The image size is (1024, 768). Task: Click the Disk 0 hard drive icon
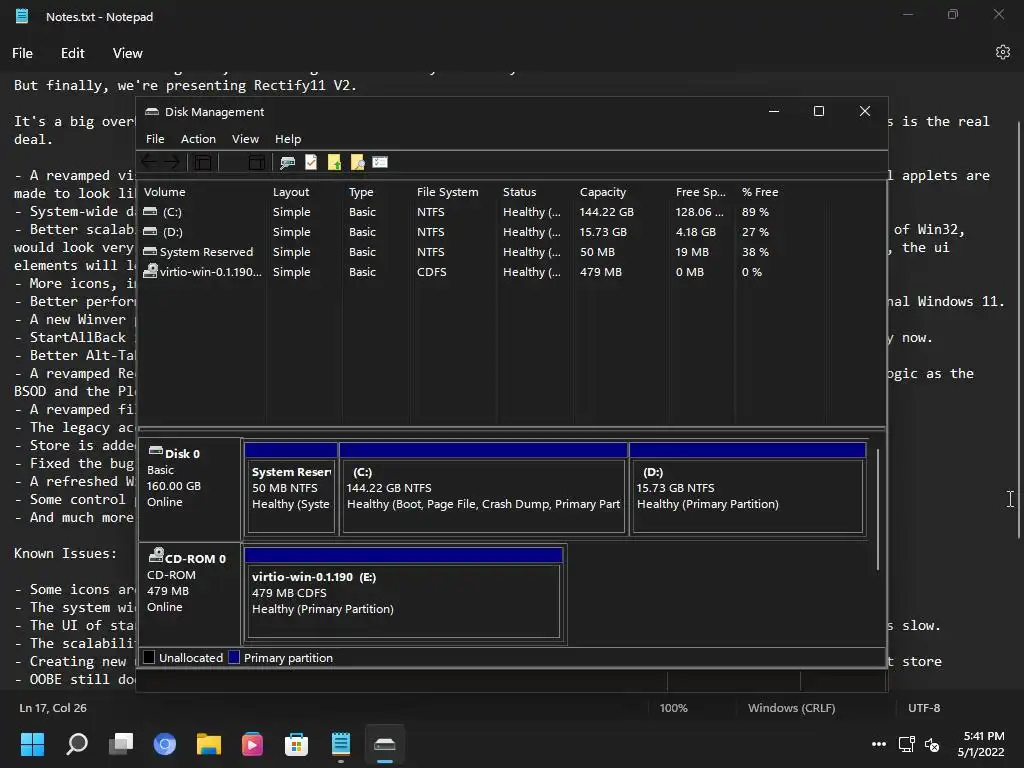click(155, 451)
